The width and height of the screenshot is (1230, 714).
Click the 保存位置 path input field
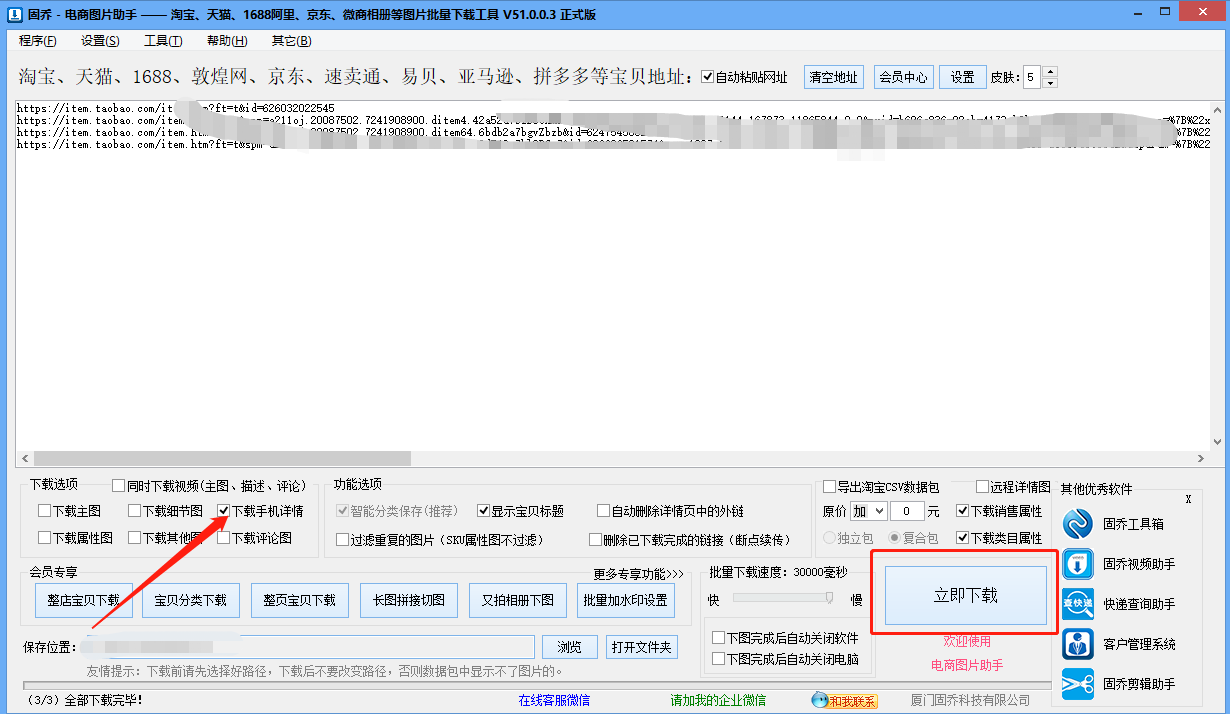310,647
